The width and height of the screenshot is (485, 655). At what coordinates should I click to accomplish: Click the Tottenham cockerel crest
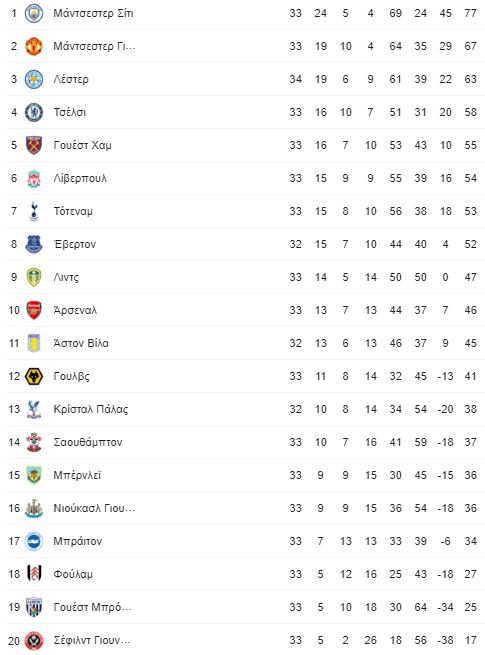click(x=34, y=211)
